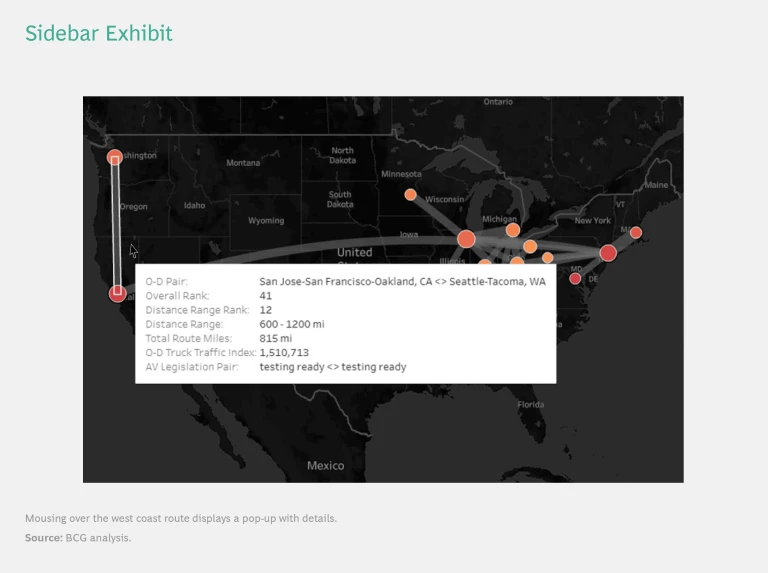Screen dimensions: 768x573
Task: Click the Wyoming state label on map
Action: pos(266,220)
